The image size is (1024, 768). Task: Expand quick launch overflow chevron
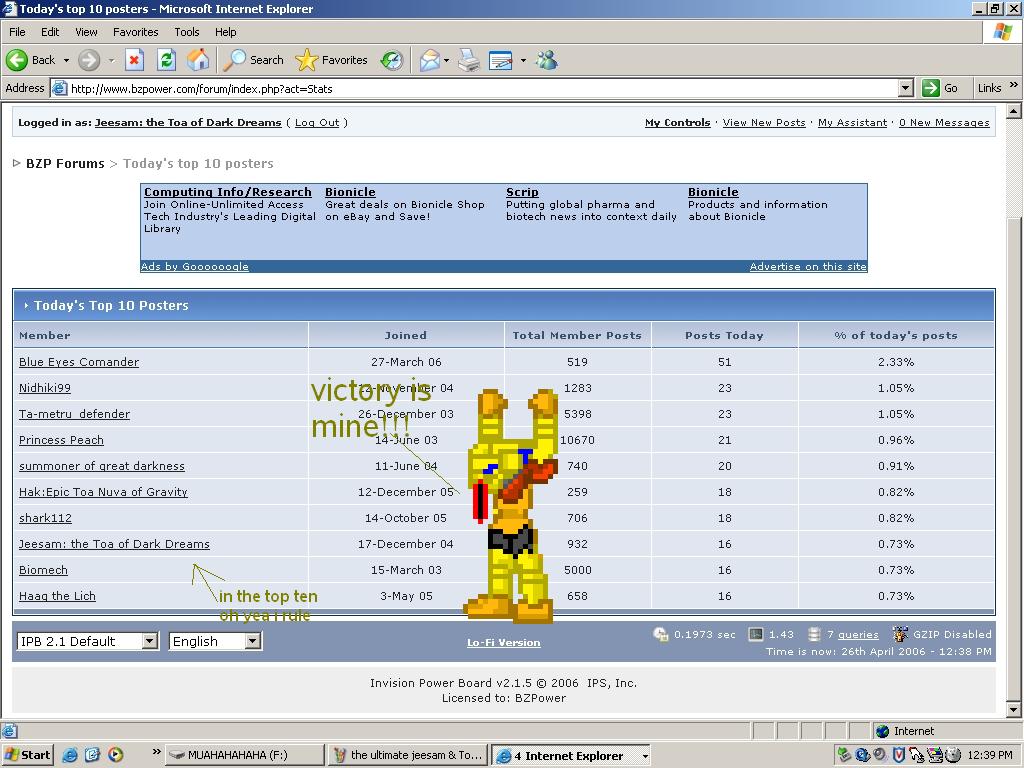(x=157, y=752)
